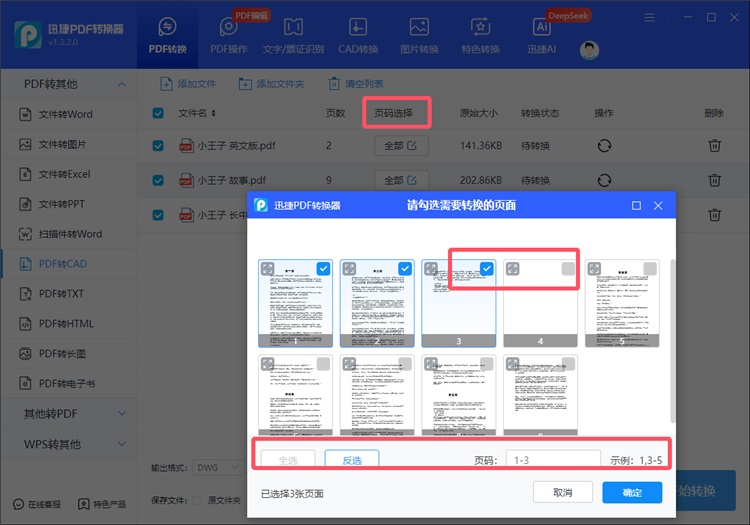Open 在线客服 at bottom left
The image size is (750, 525).
(x=37, y=504)
